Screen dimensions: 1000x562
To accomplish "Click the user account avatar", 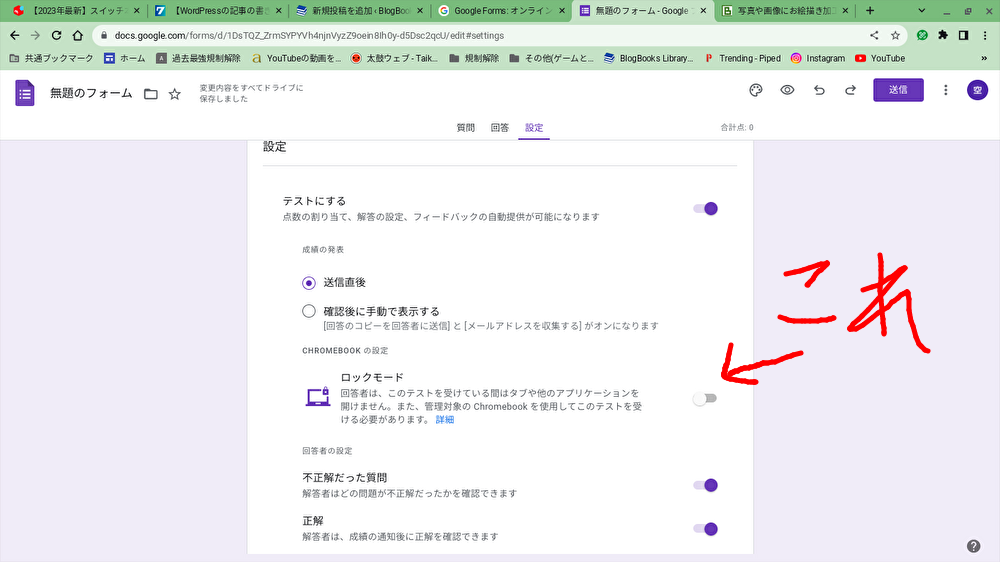I will pos(977,90).
